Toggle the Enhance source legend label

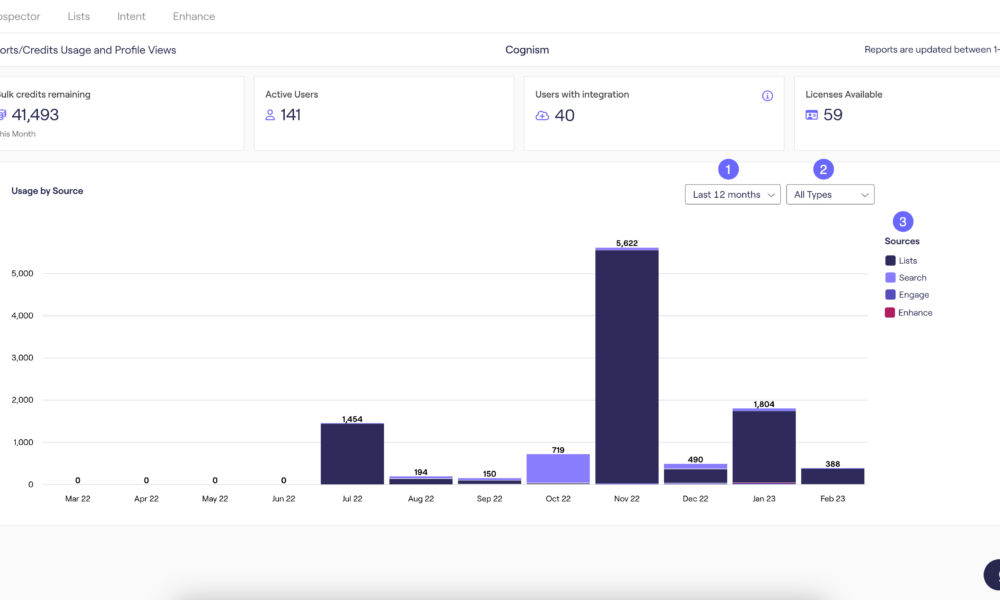pyautogui.click(x=915, y=312)
